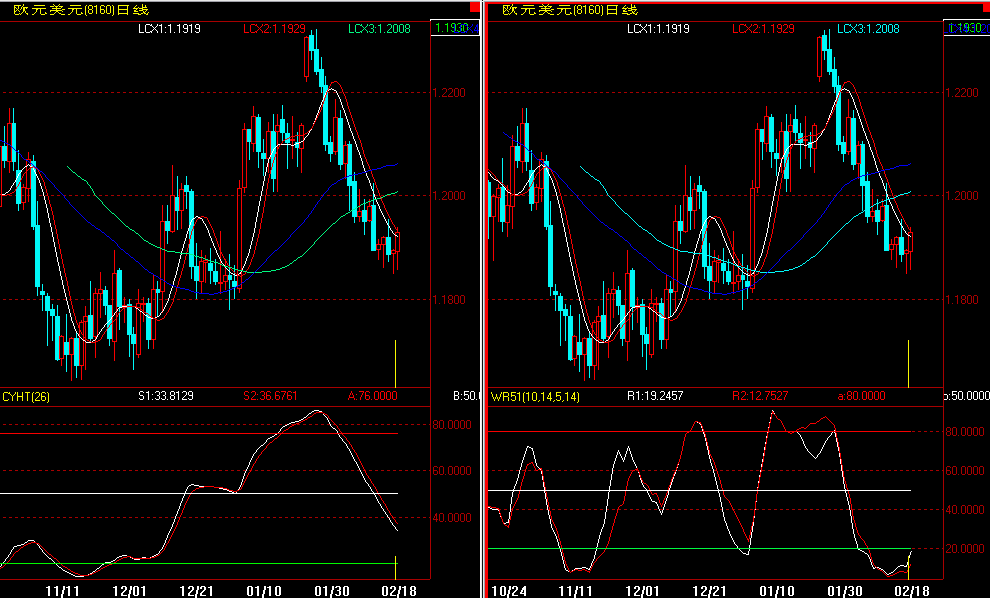Click 1.2200 price level on left chart axis
The width and height of the screenshot is (990, 598).
pos(449,93)
